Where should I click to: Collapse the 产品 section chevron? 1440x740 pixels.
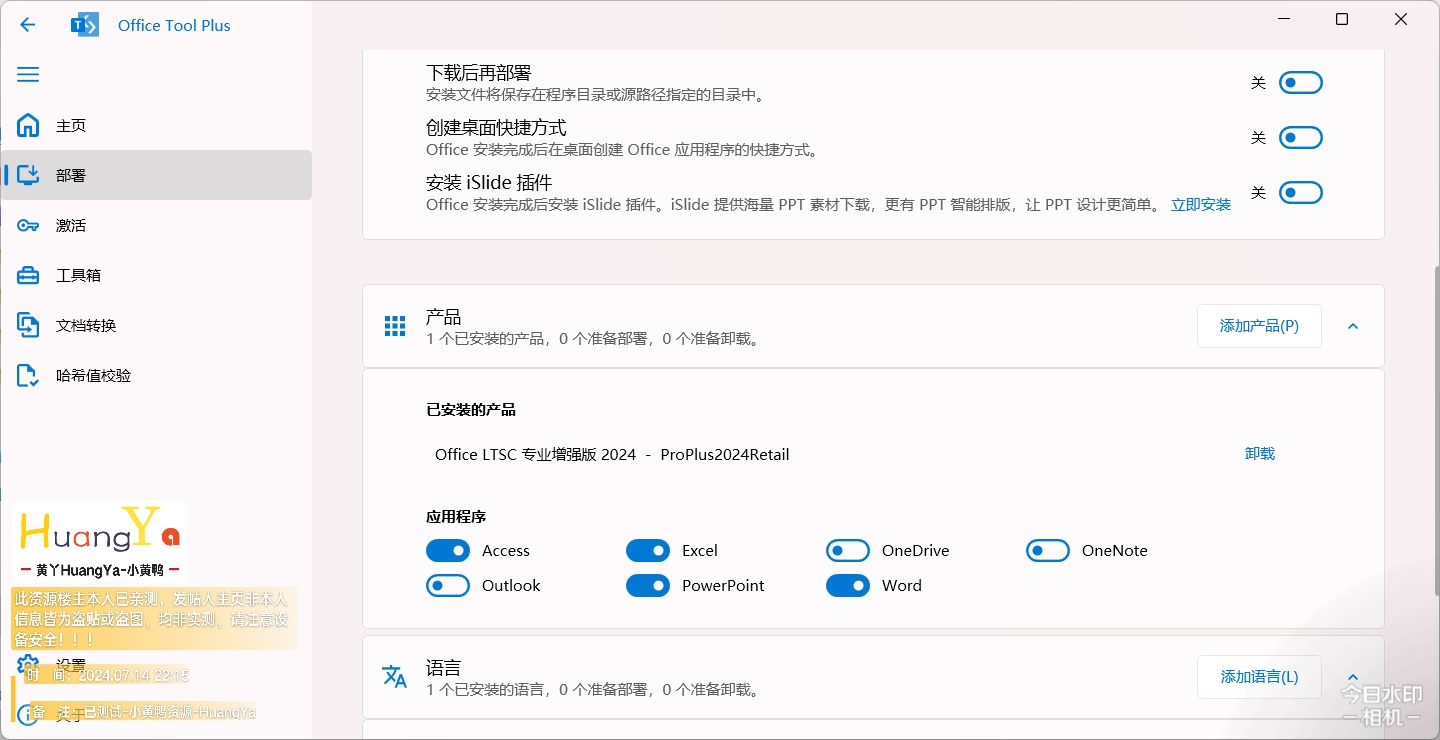pyautogui.click(x=1353, y=326)
